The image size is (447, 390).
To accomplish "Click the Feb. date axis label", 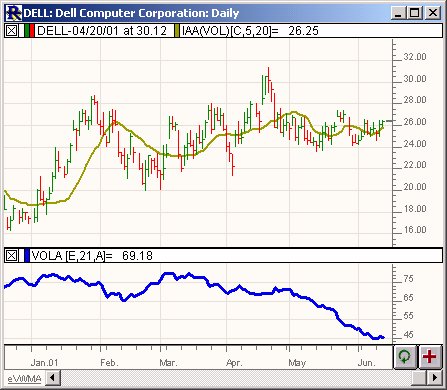I will pos(109,363).
